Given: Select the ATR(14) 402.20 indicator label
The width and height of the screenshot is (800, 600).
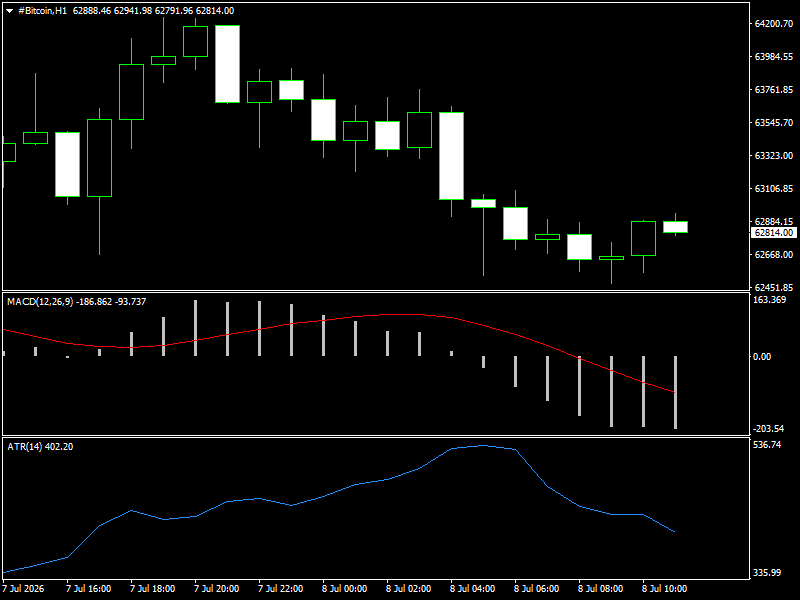Looking at the screenshot, I should coord(40,446).
